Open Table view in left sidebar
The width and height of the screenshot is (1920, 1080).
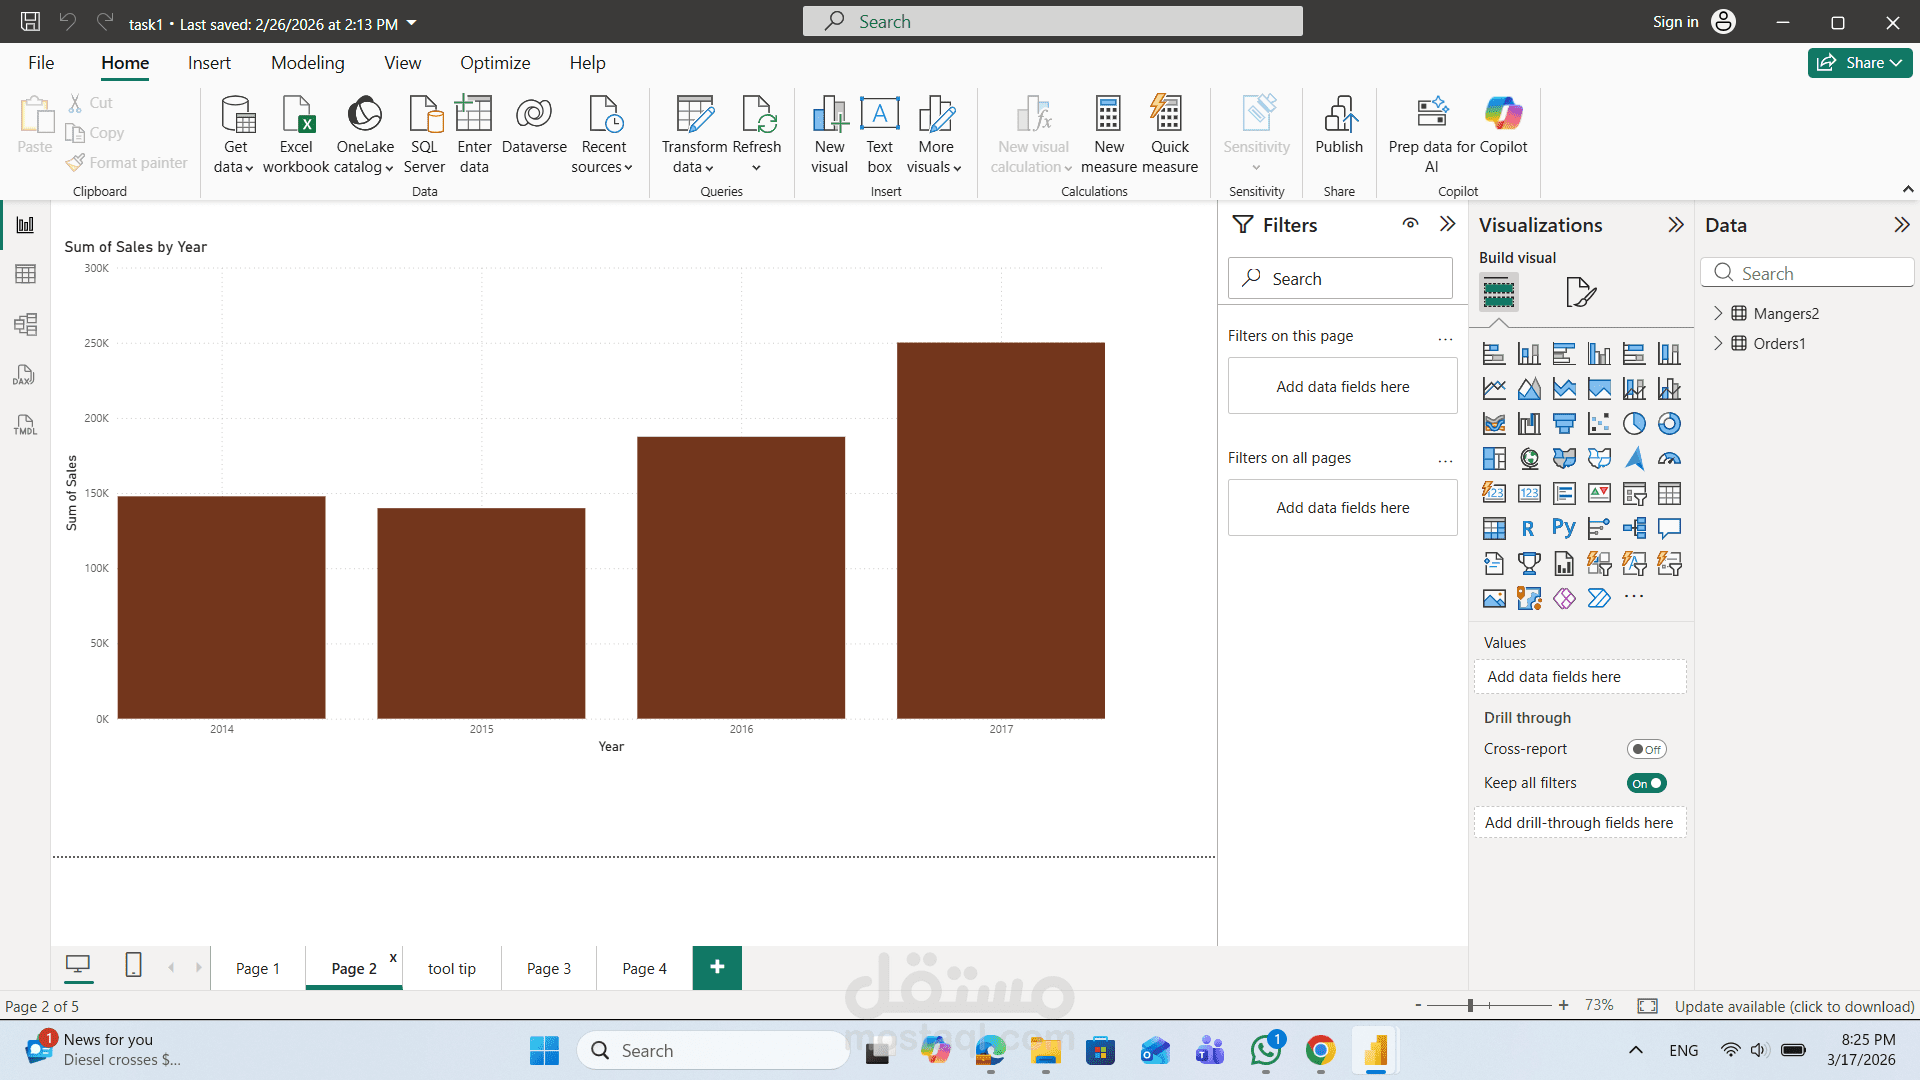coord(26,274)
